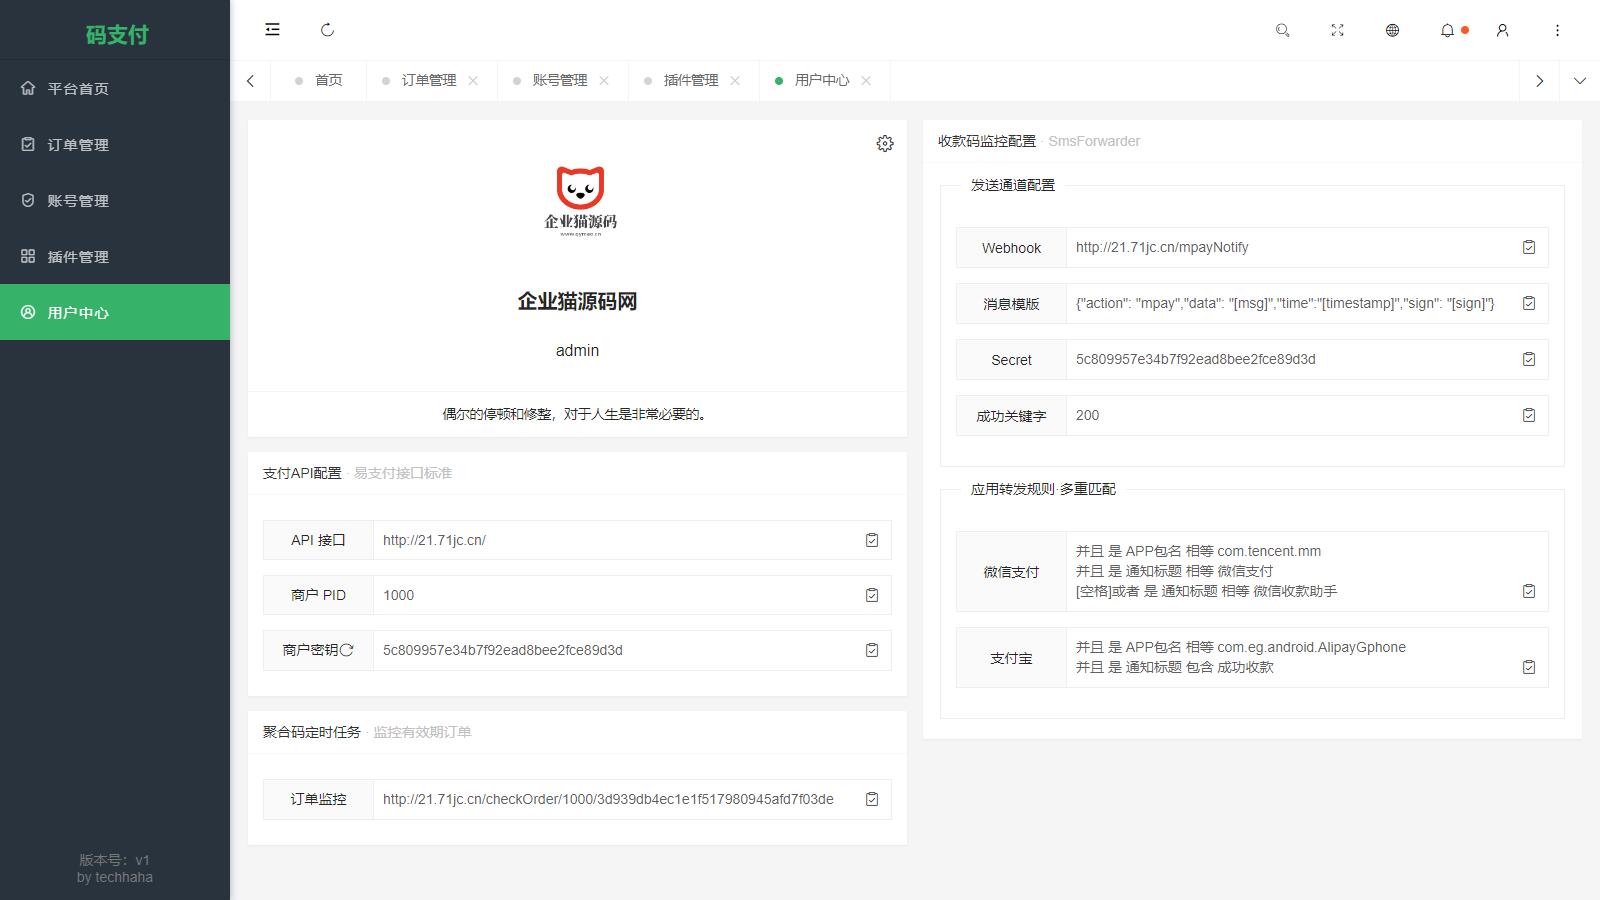Open 账号管理 in the sidebar
The image size is (1600, 900).
(x=78, y=200)
